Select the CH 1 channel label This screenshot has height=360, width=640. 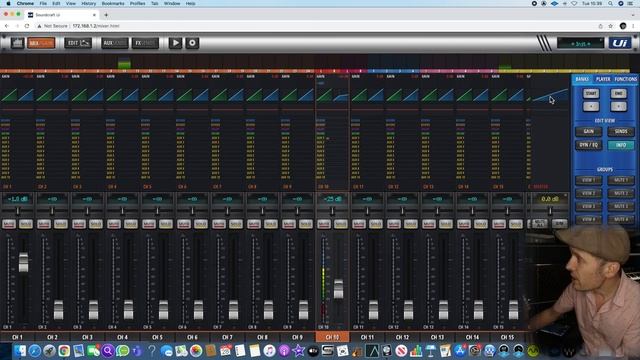click(x=17, y=337)
